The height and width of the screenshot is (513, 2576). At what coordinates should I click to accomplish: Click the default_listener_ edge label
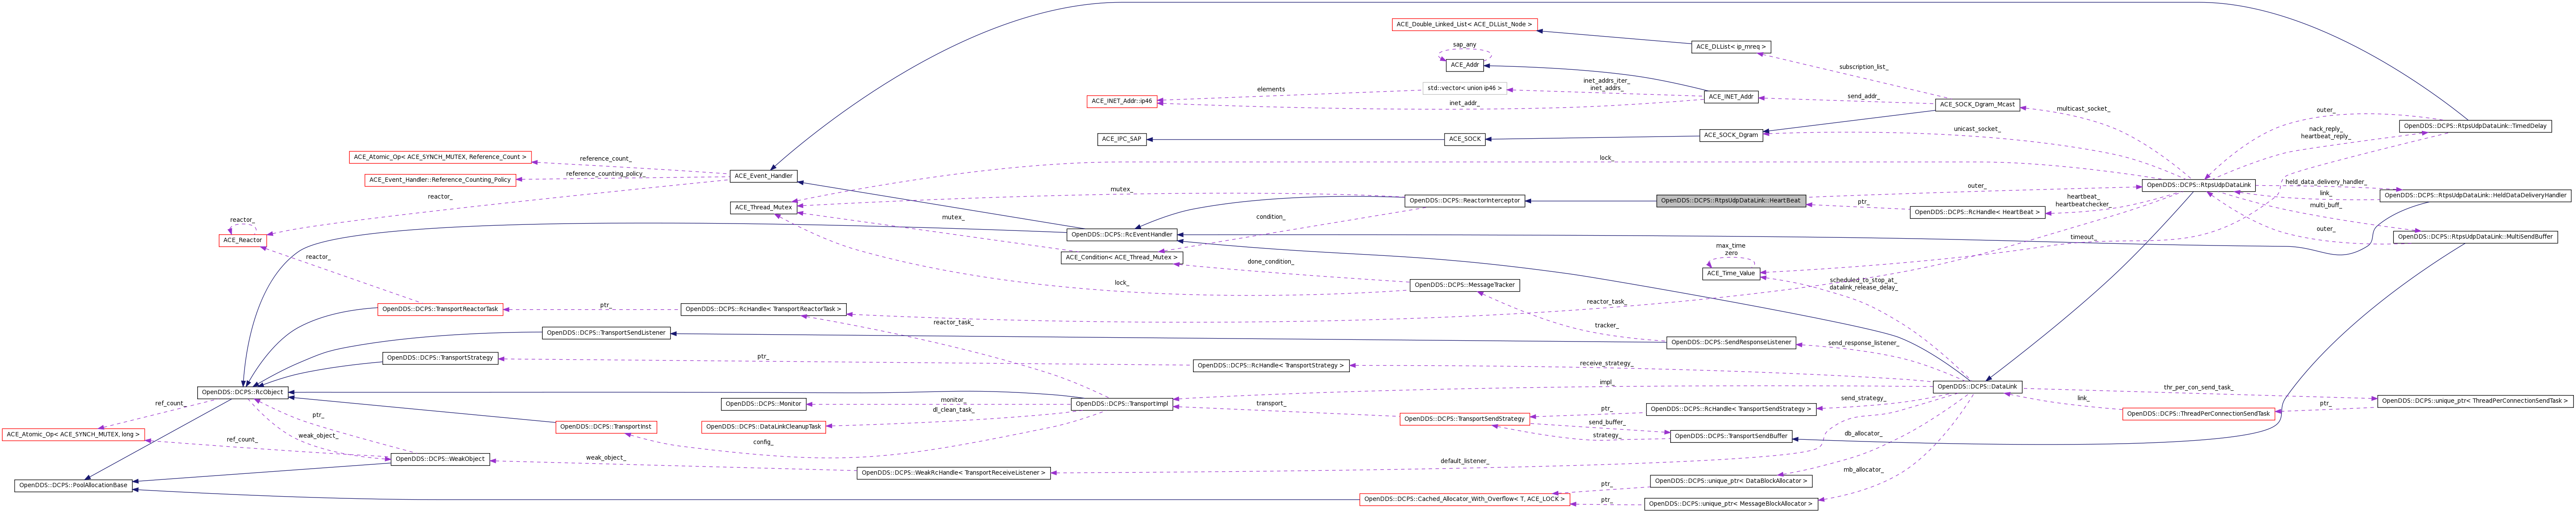click(1464, 461)
